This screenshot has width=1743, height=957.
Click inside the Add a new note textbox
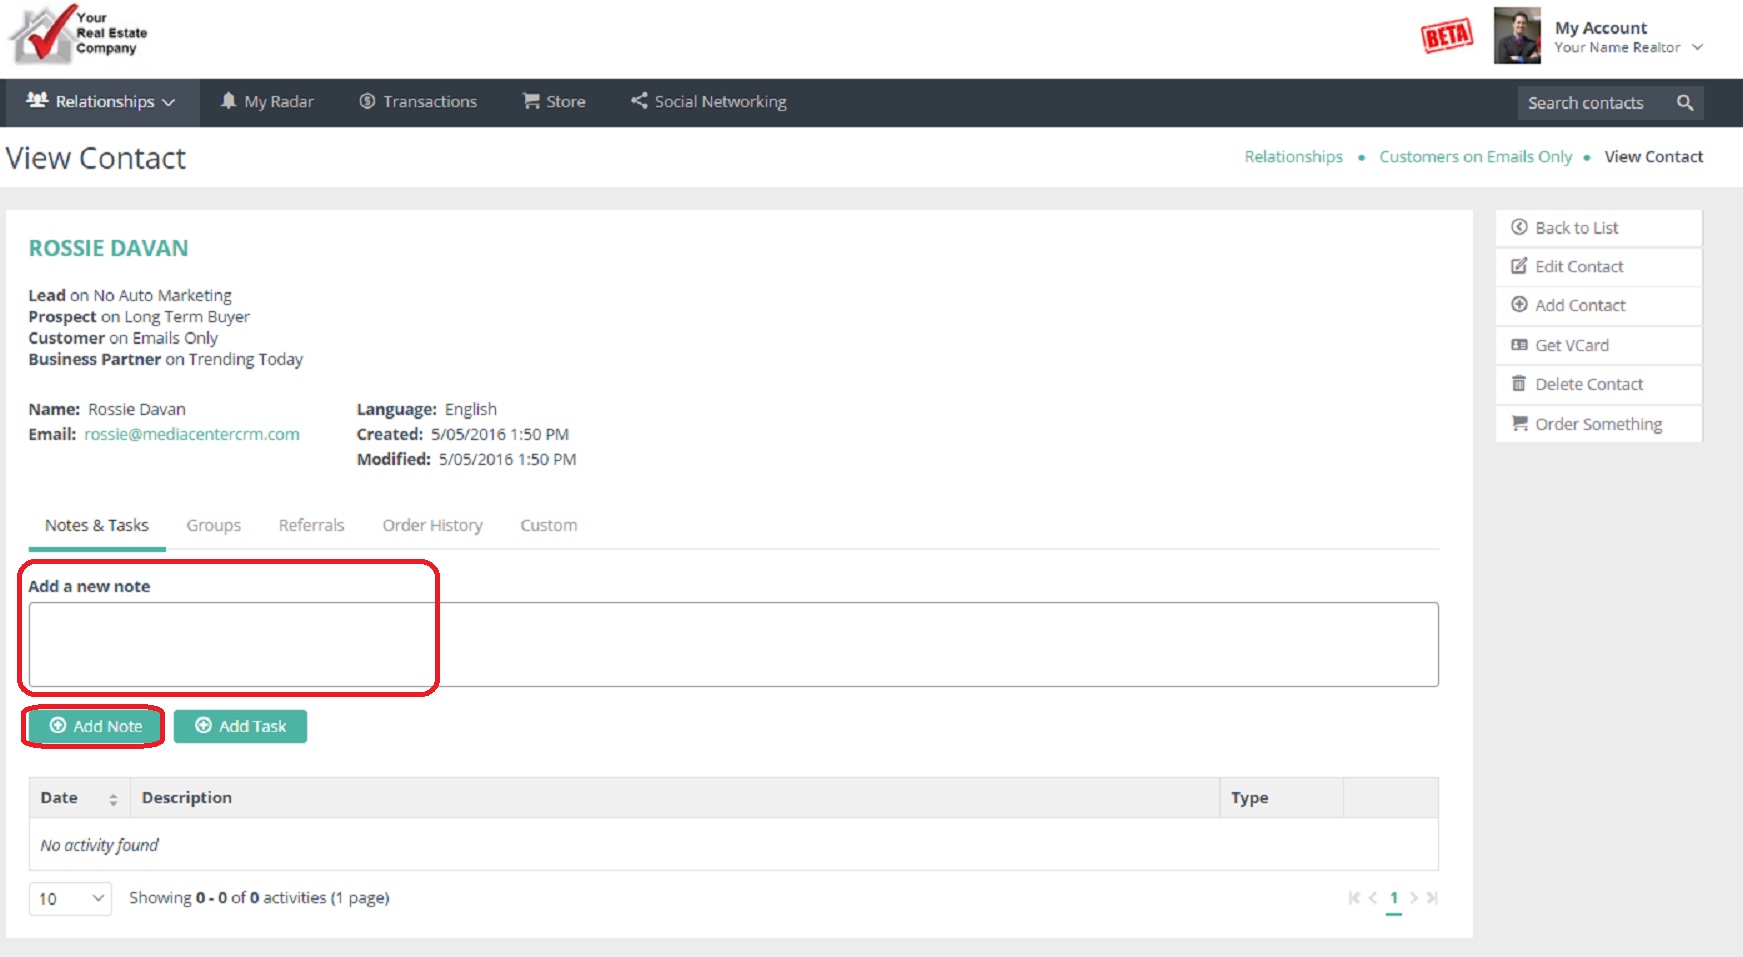tap(733, 644)
